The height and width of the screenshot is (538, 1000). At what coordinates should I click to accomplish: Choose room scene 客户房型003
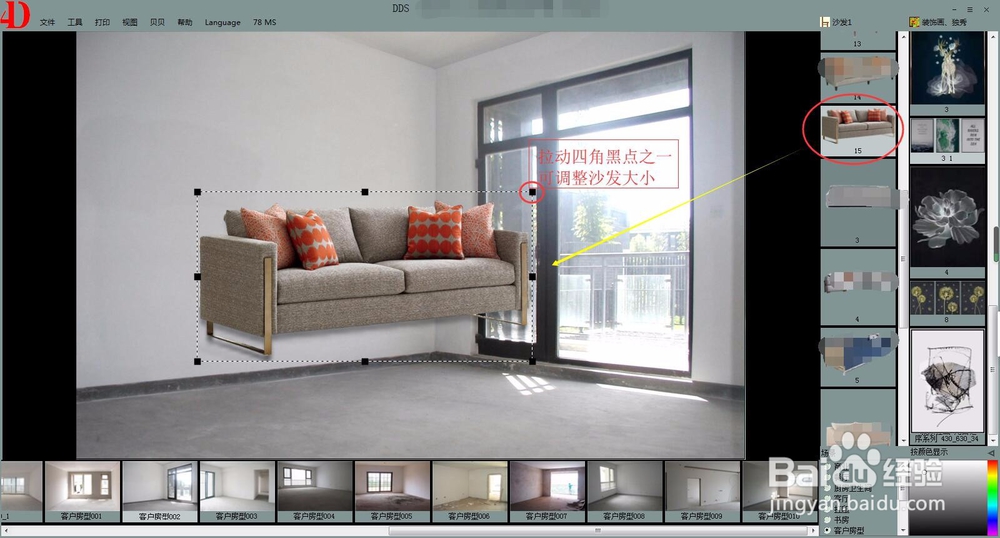[x=237, y=491]
